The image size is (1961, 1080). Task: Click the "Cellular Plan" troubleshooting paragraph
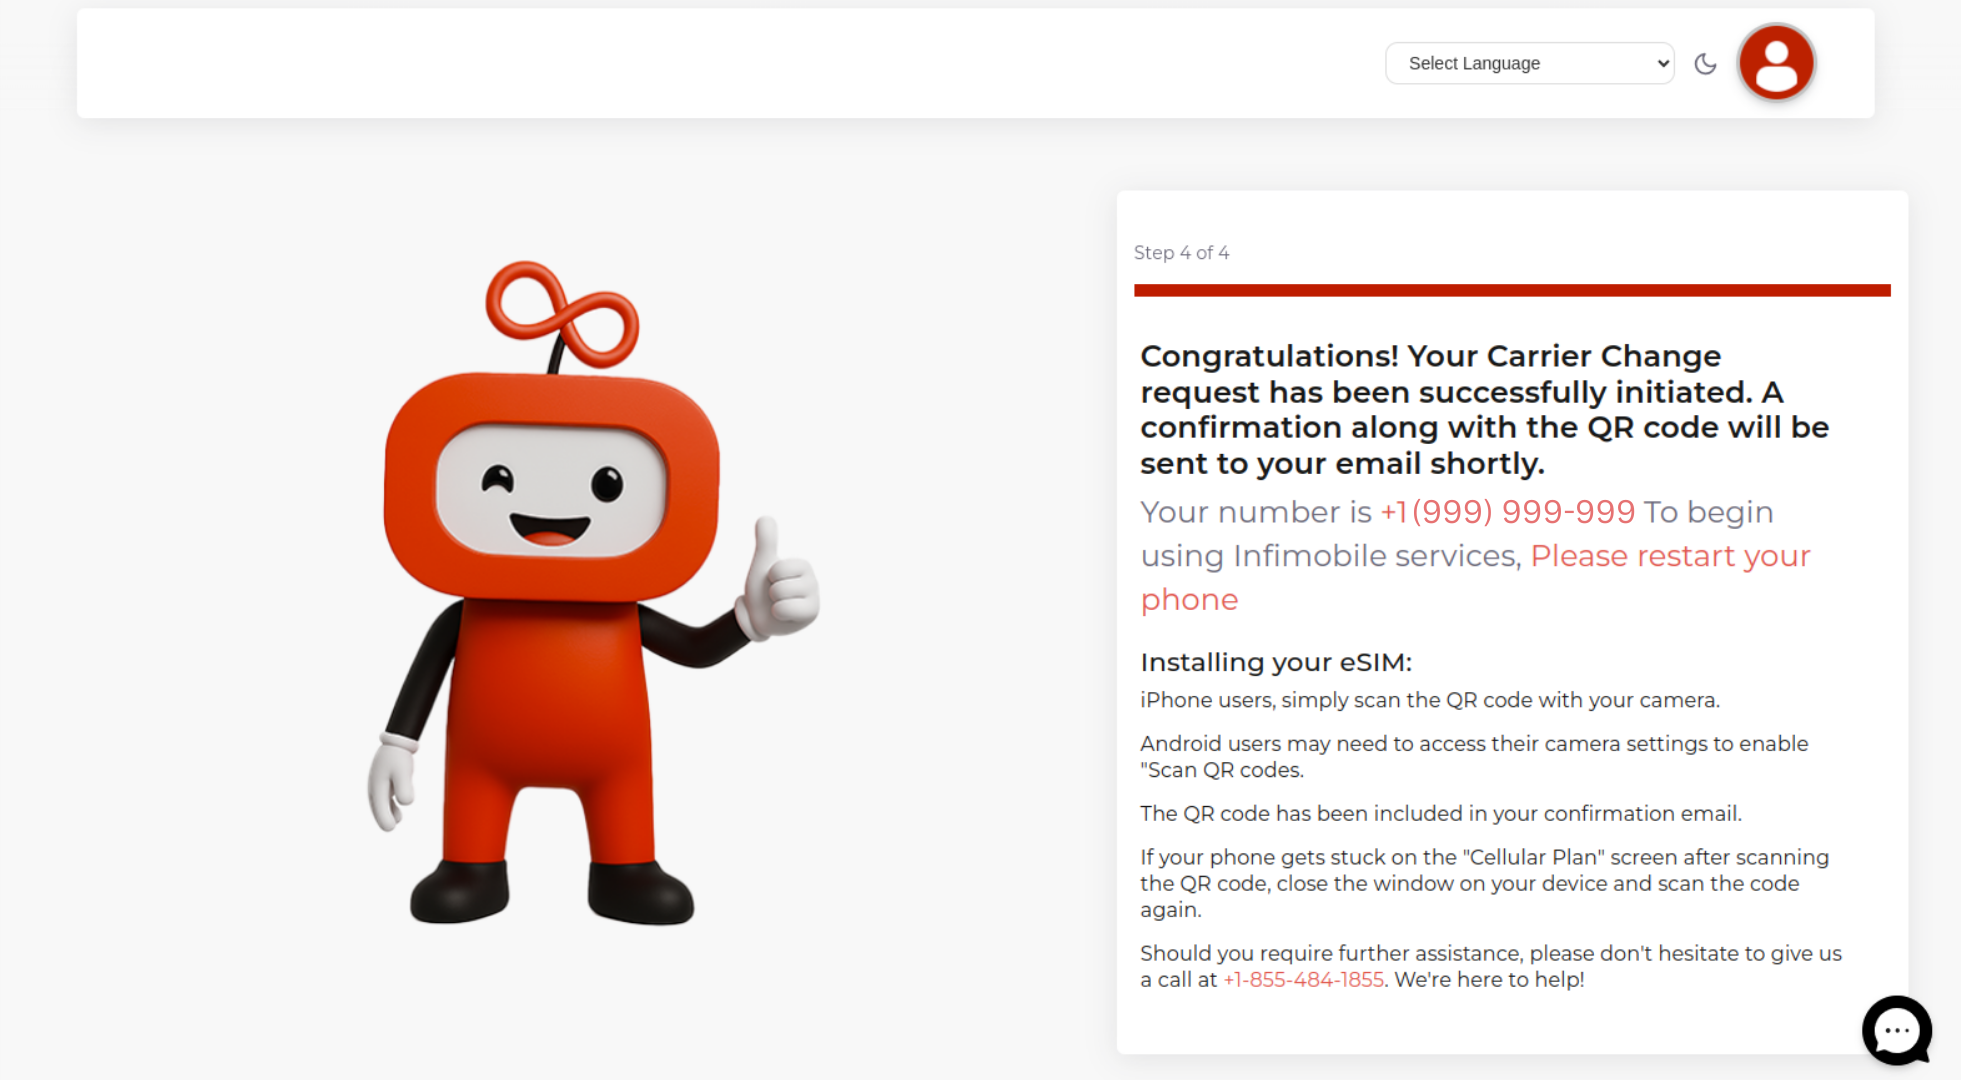pos(1484,883)
